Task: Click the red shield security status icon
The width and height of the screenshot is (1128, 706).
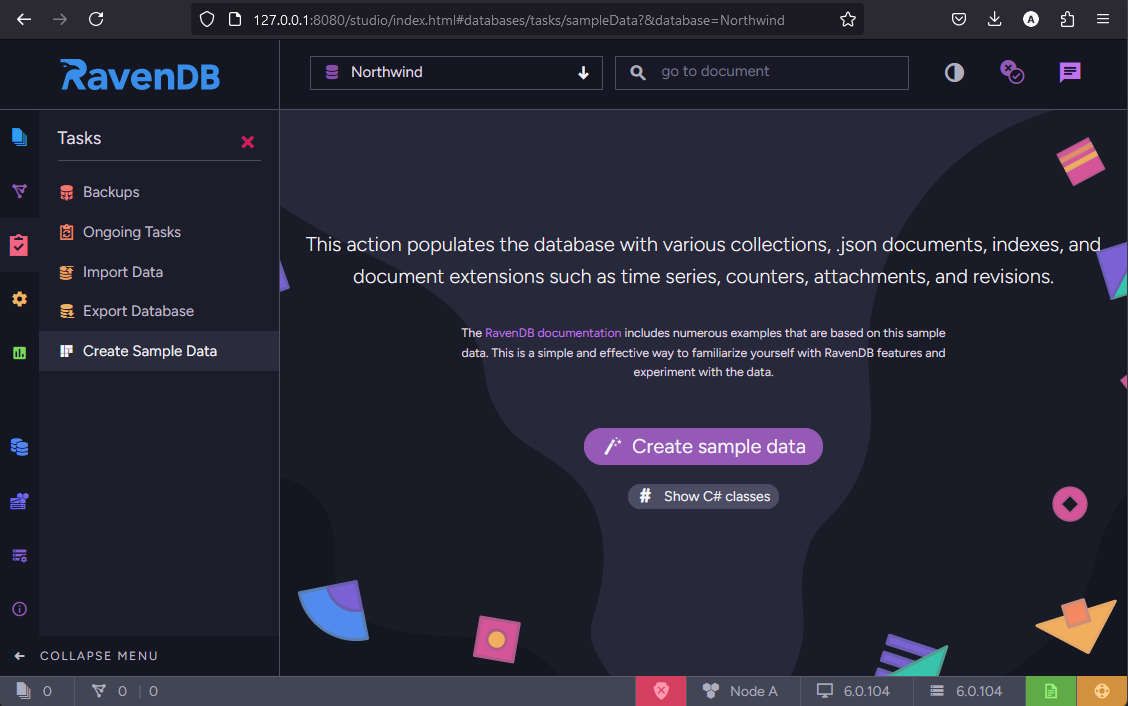Action: tap(661, 691)
